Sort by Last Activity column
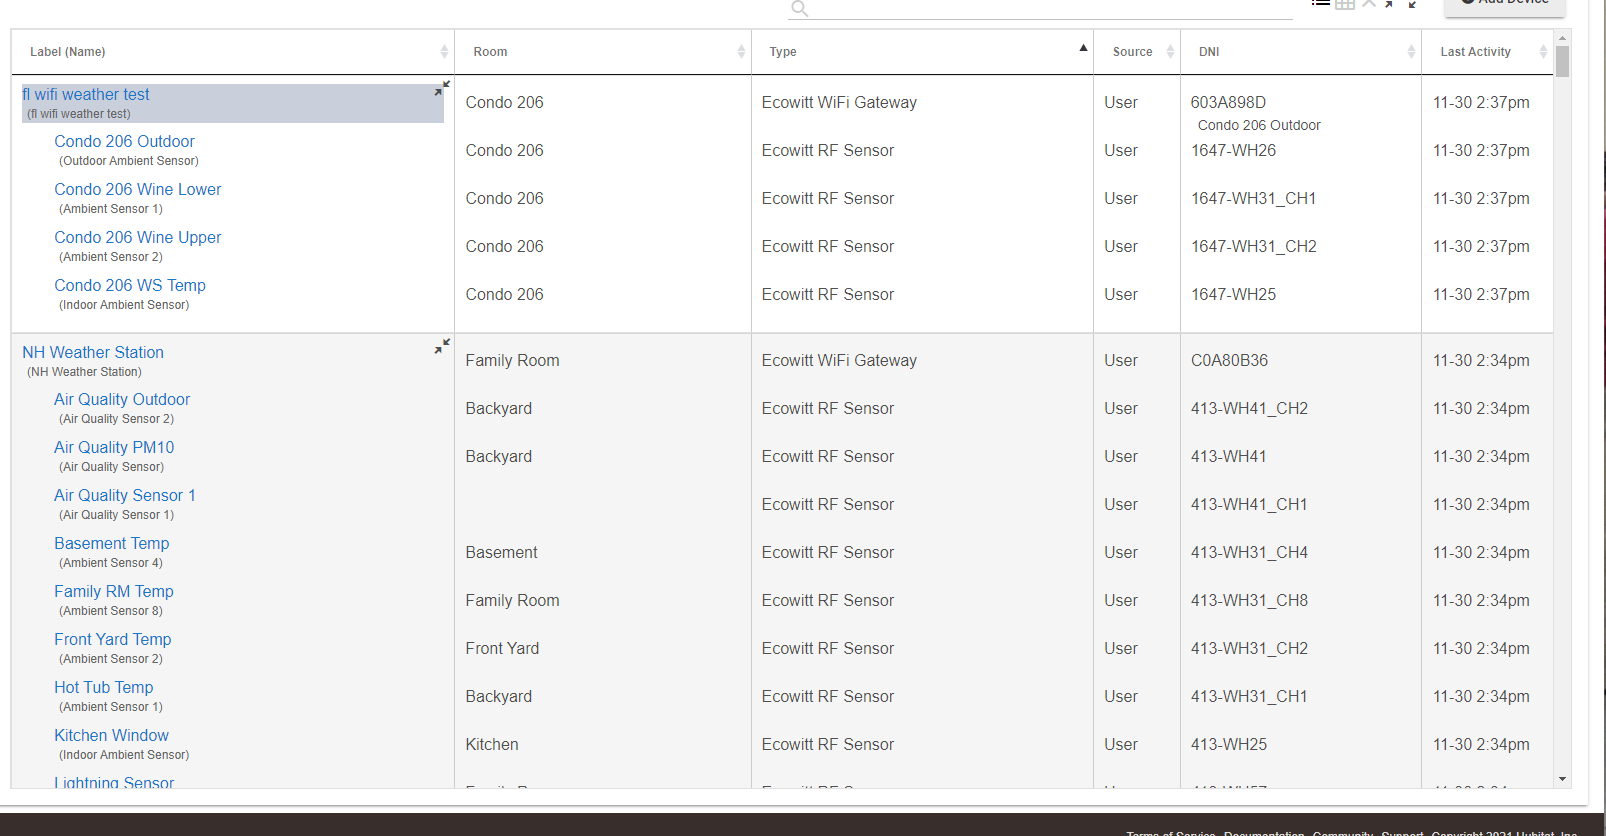Image resolution: width=1606 pixels, height=836 pixels. [1475, 52]
